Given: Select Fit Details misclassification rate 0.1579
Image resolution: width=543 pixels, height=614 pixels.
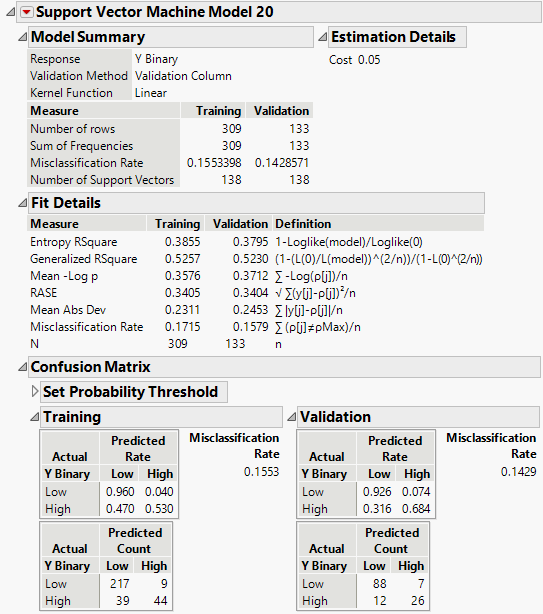Looking at the screenshot, I should click(251, 327).
